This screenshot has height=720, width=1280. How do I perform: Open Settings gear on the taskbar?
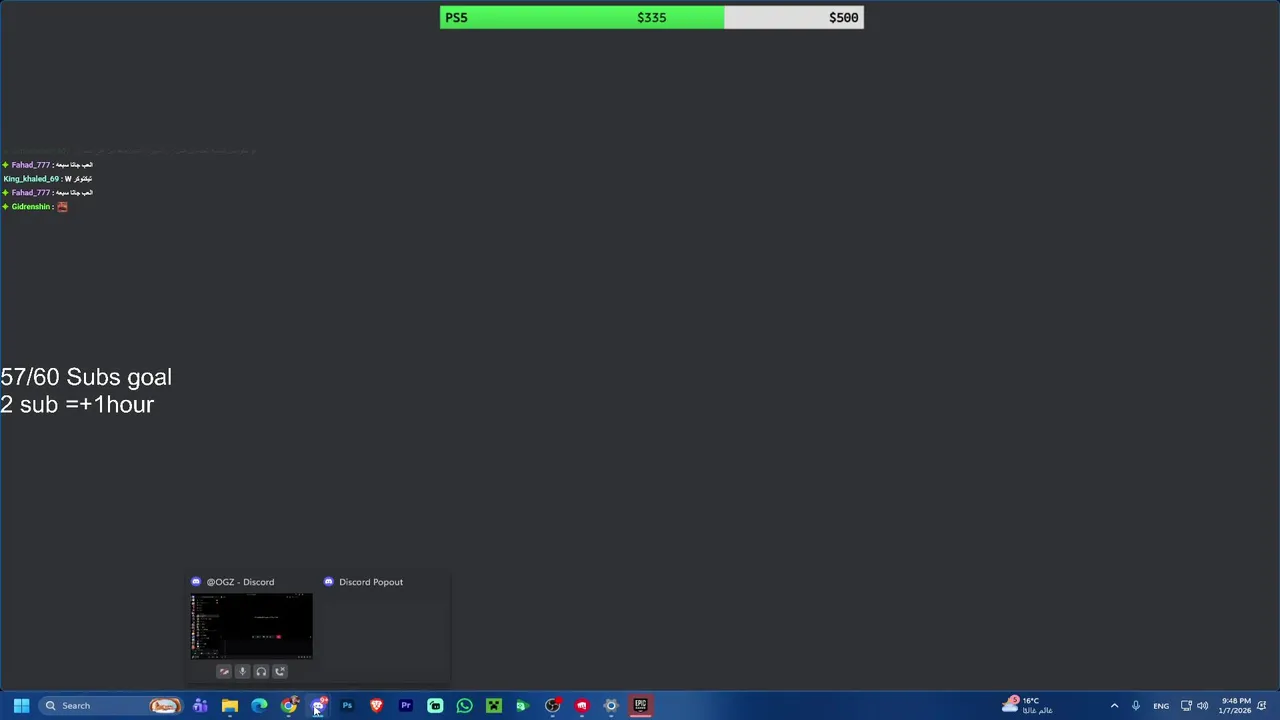point(611,706)
